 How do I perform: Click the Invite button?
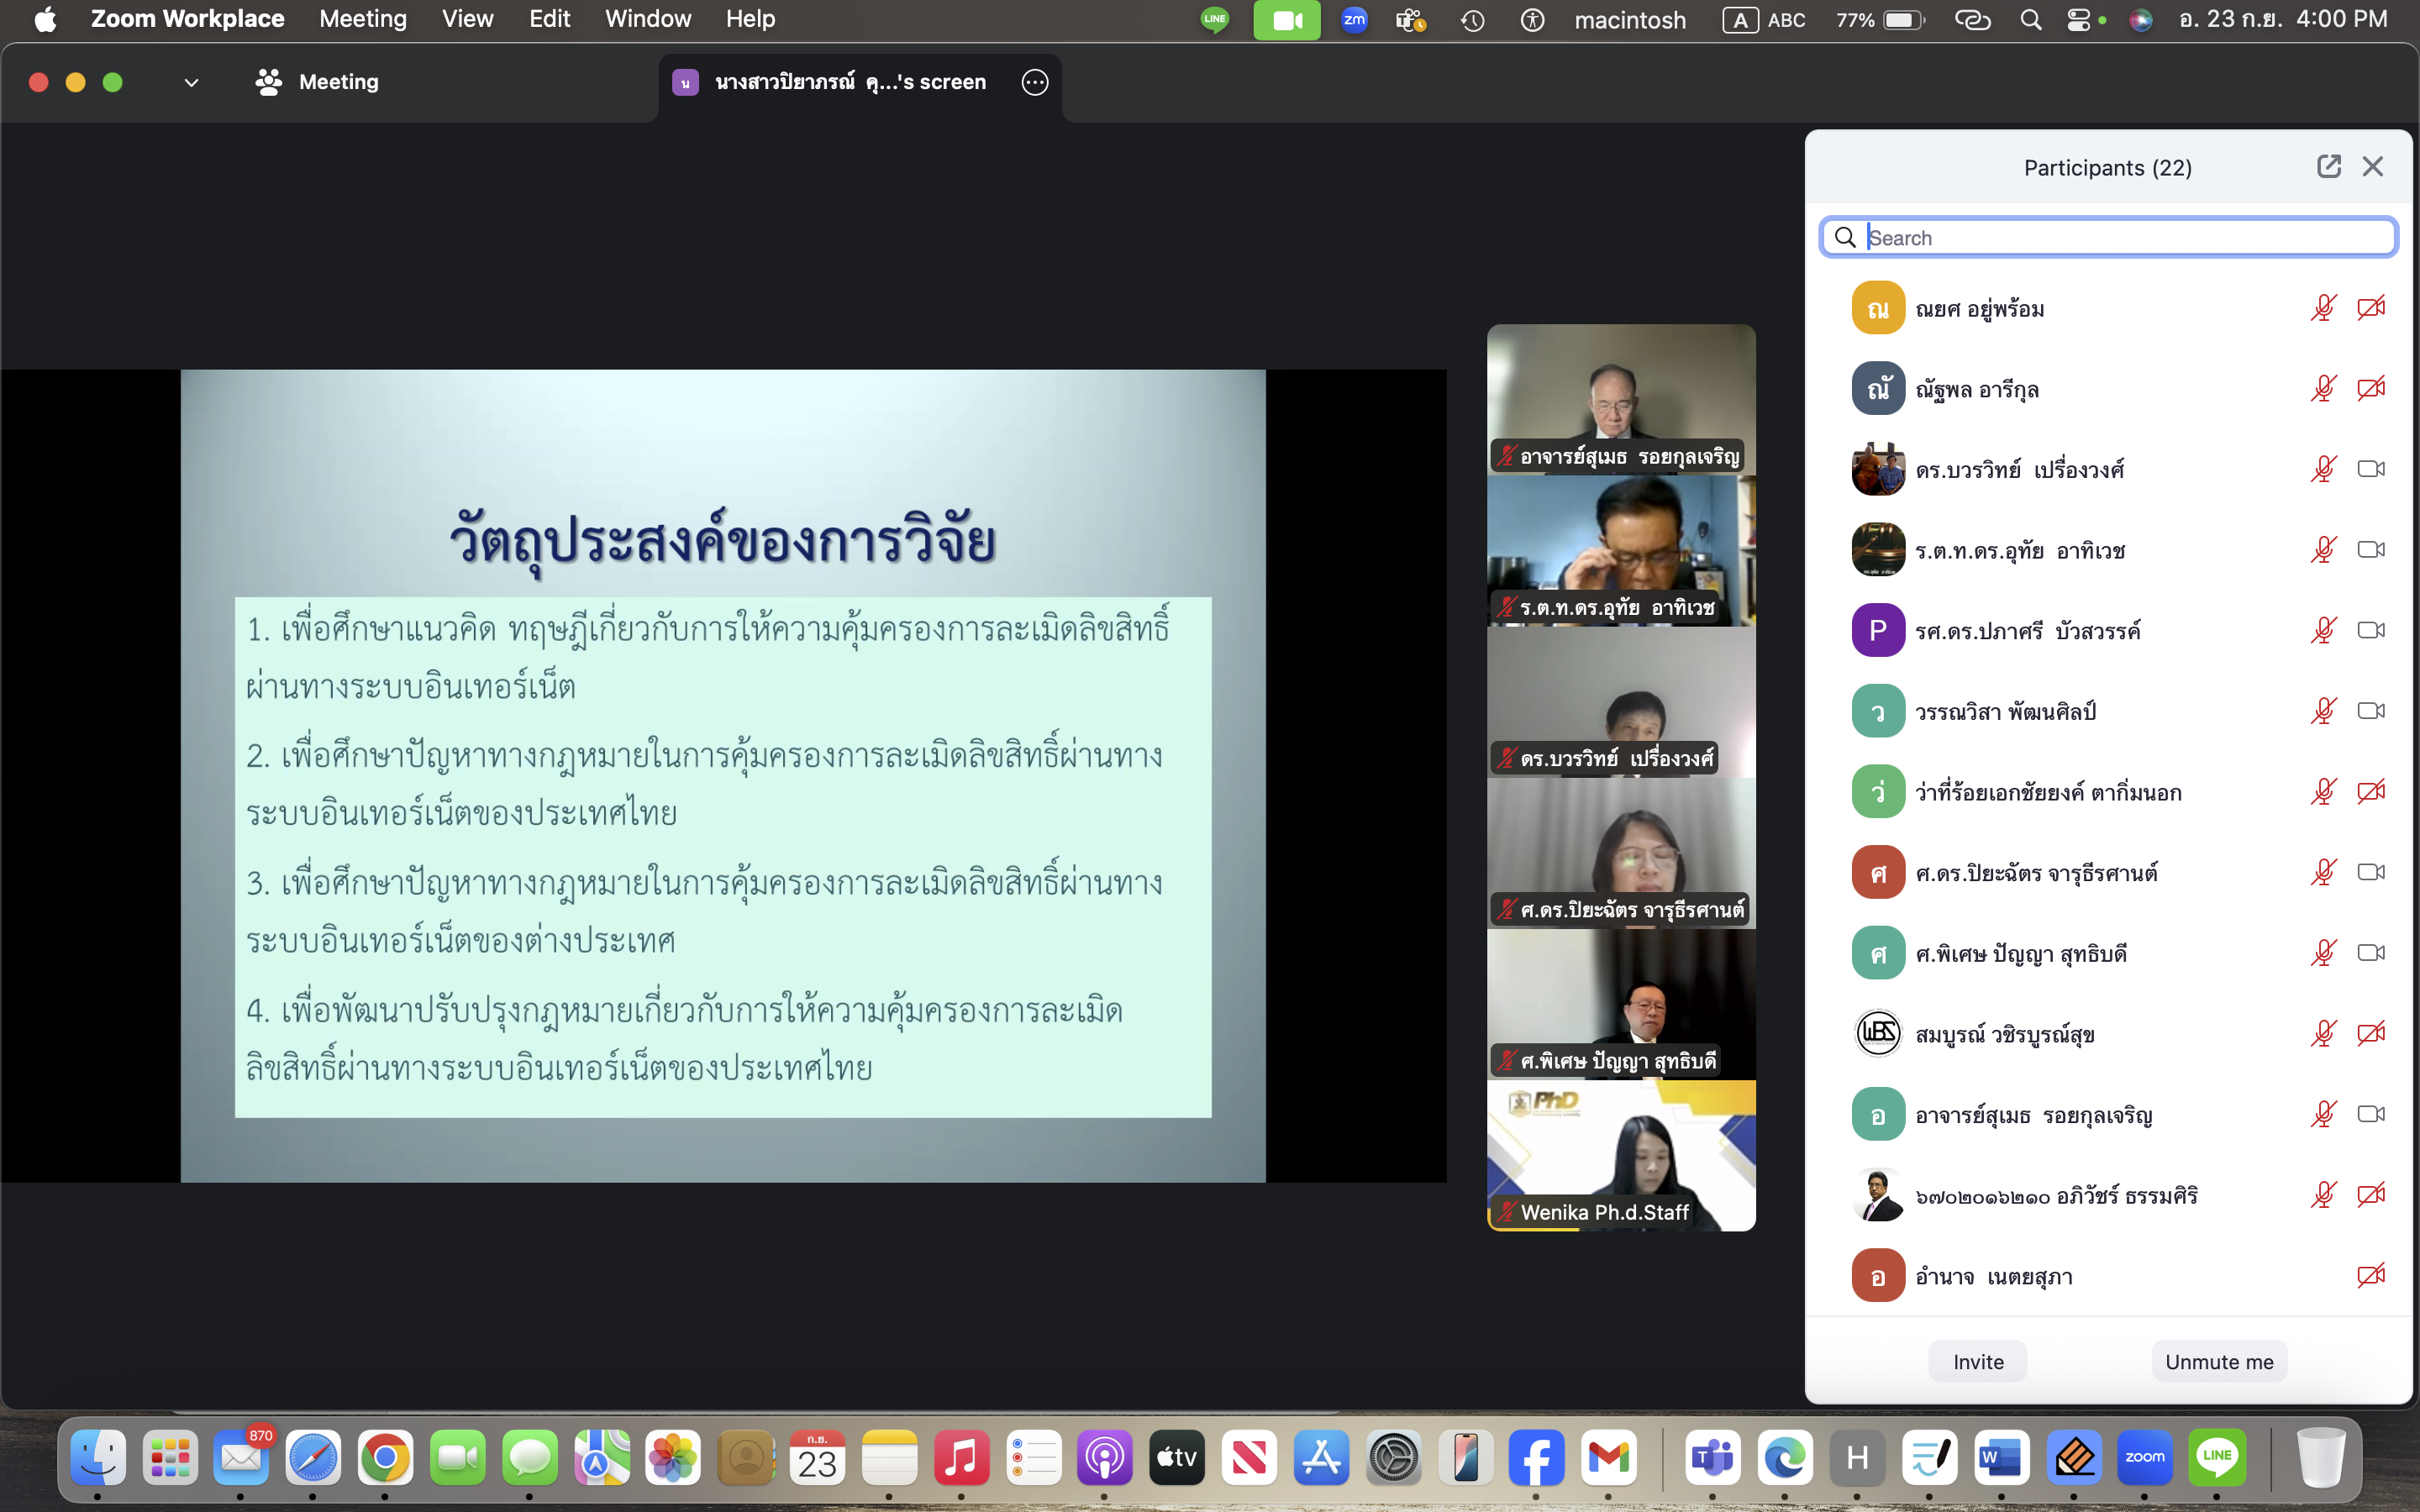1977,1361
